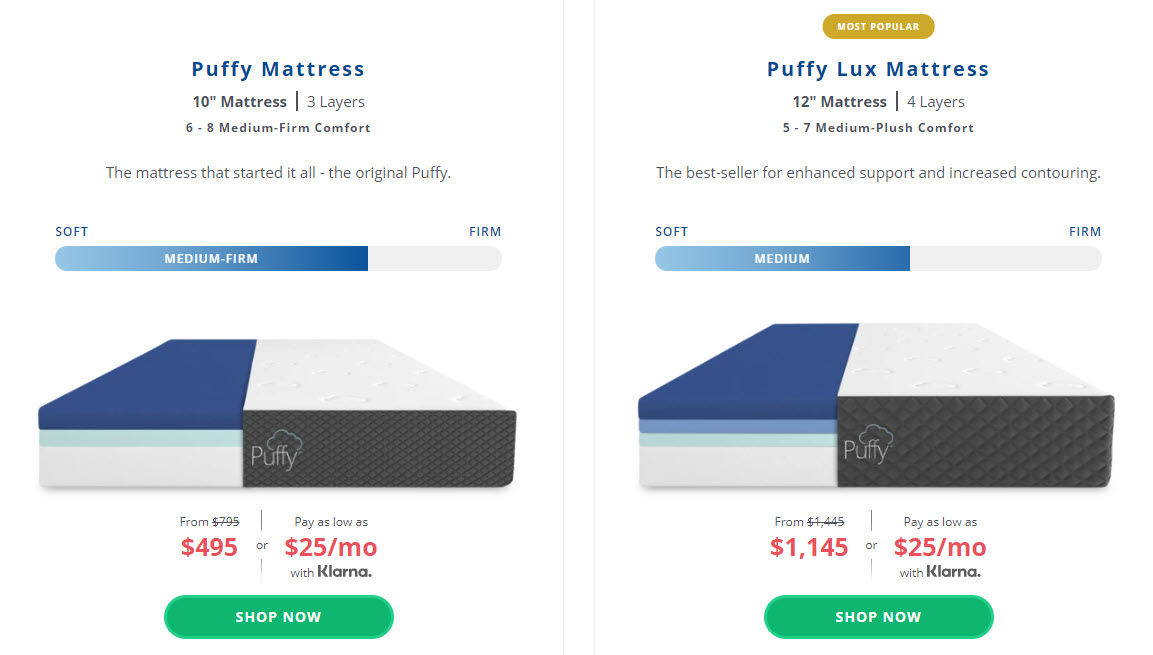Image resolution: width=1153 pixels, height=655 pixels.
Task: Click Klarna logo under Puffy Mattress
Action: pos(345,572)
